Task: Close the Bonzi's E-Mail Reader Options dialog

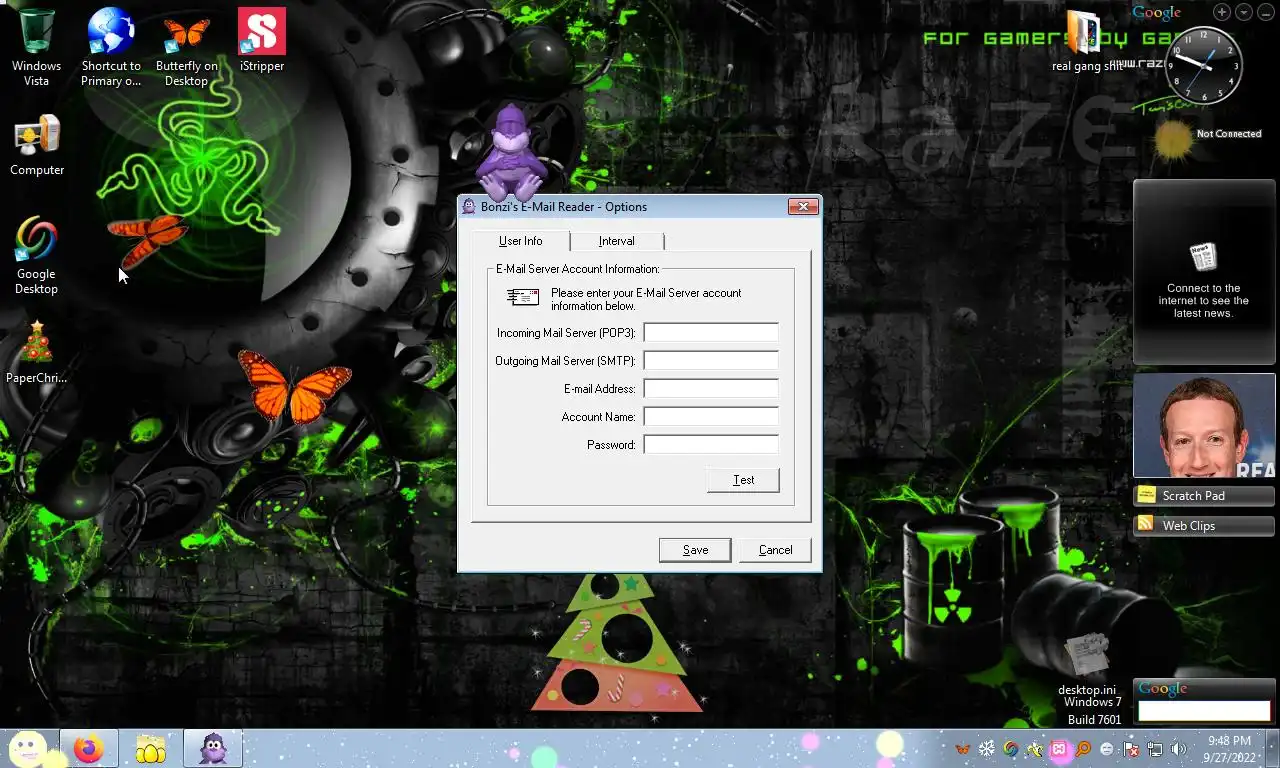Action: [803, 206]
